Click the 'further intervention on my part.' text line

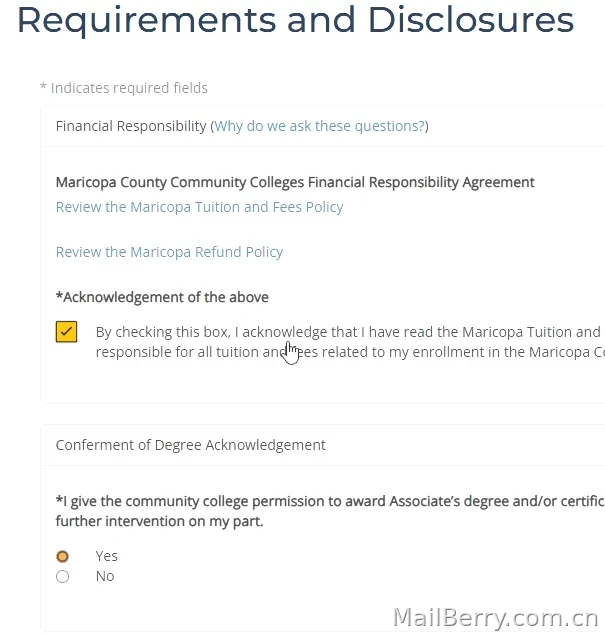pyautogui.click(x=160, y=521)
